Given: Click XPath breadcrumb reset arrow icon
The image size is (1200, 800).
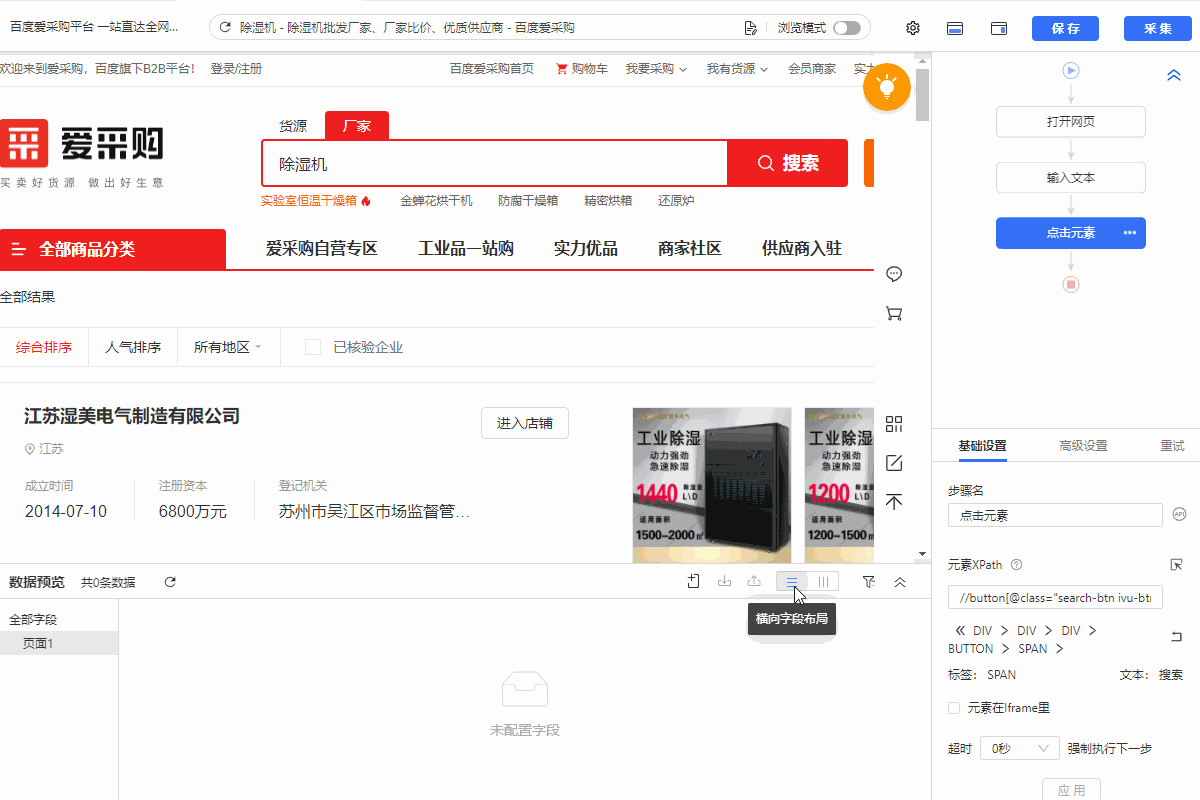Looking at the screenshot, I should click(1177, 637).
